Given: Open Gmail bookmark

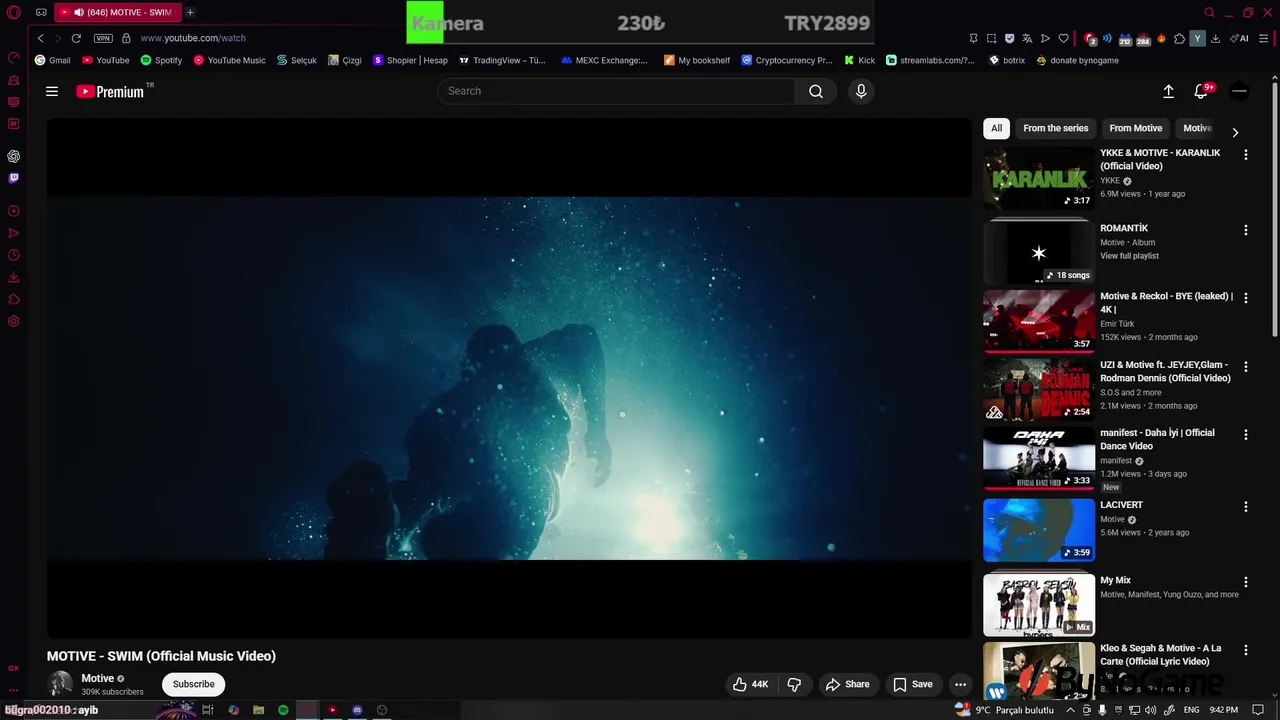Looking at the screenshot, I should point(53,60).
